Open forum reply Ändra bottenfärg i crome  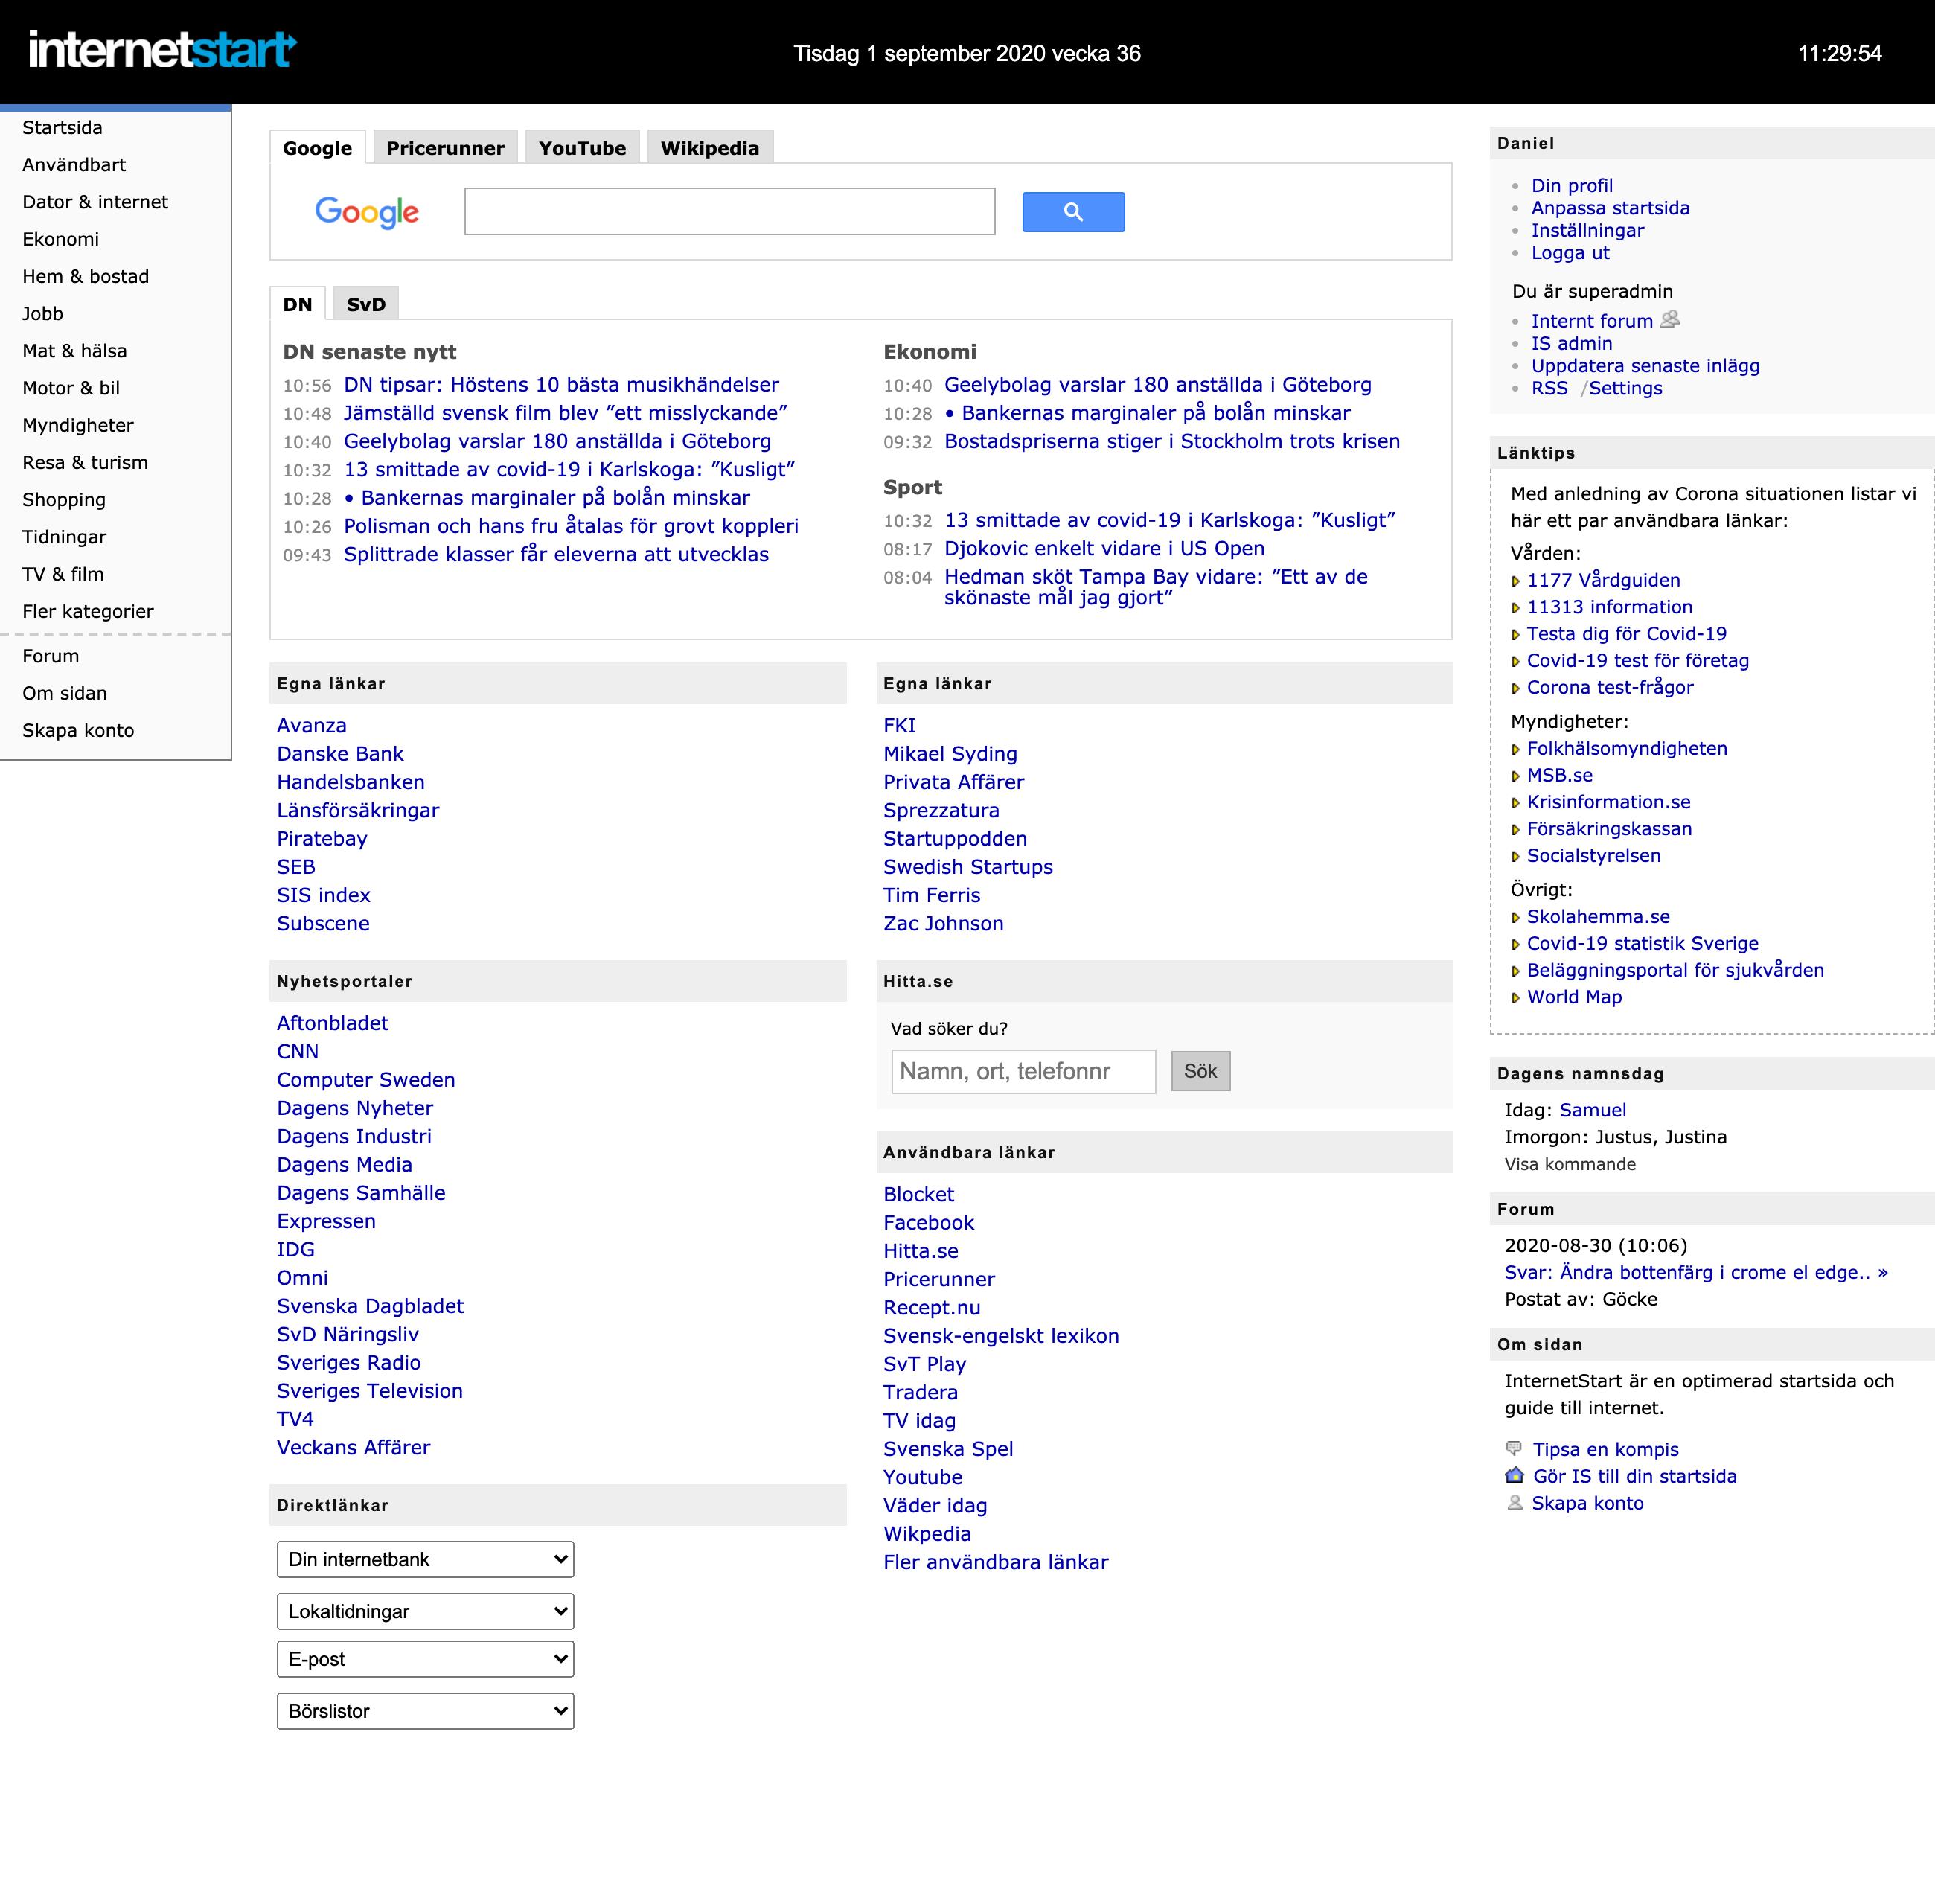1696,1272
